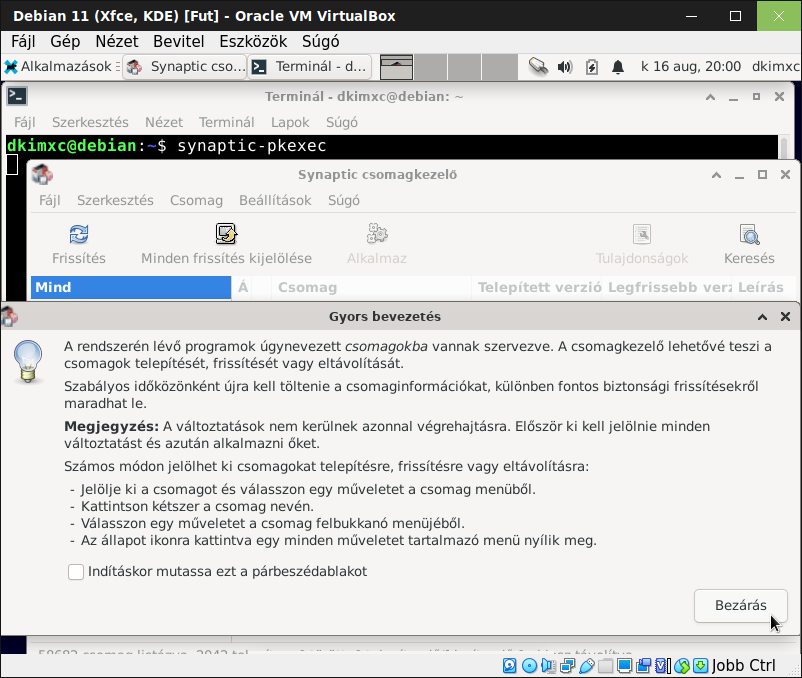Switch to the first workspace in pager
This screenshot has height=678, width=802.
point(396,67)
